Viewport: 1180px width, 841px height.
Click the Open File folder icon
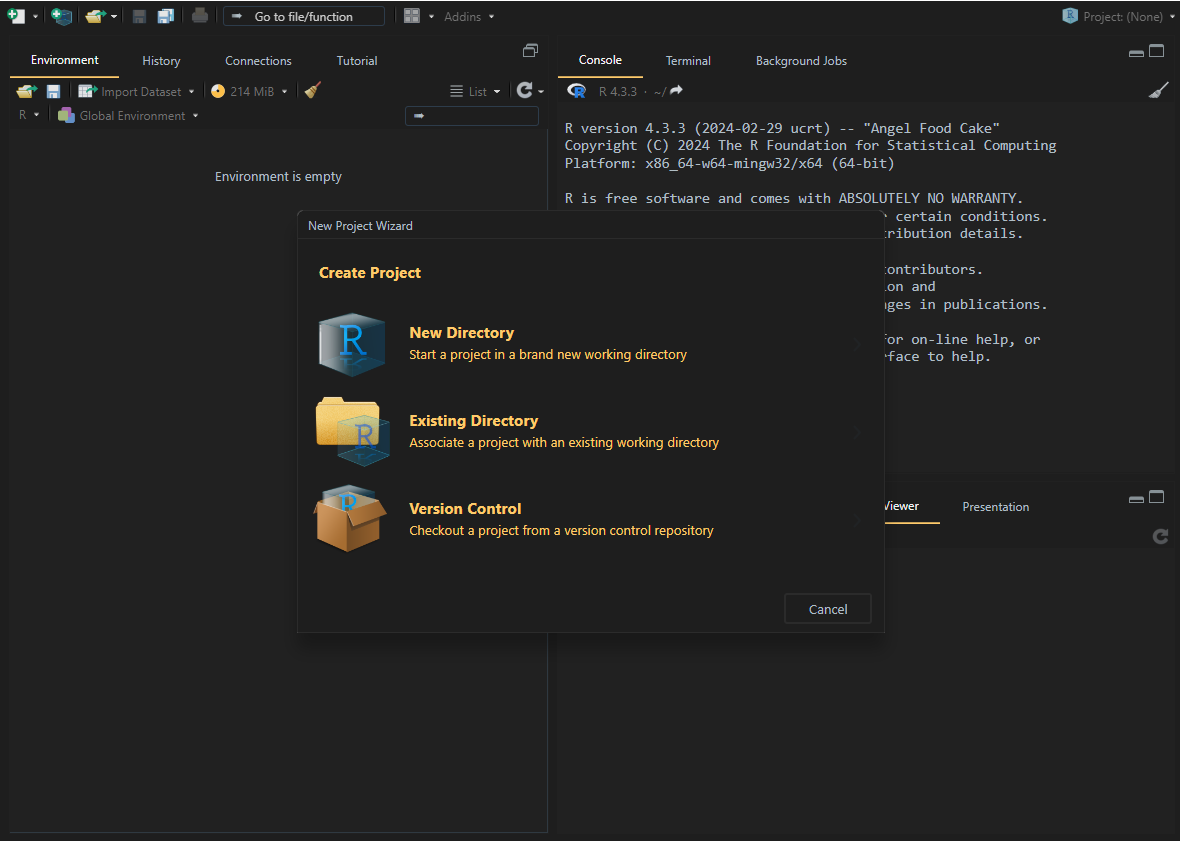pos(95,16)
